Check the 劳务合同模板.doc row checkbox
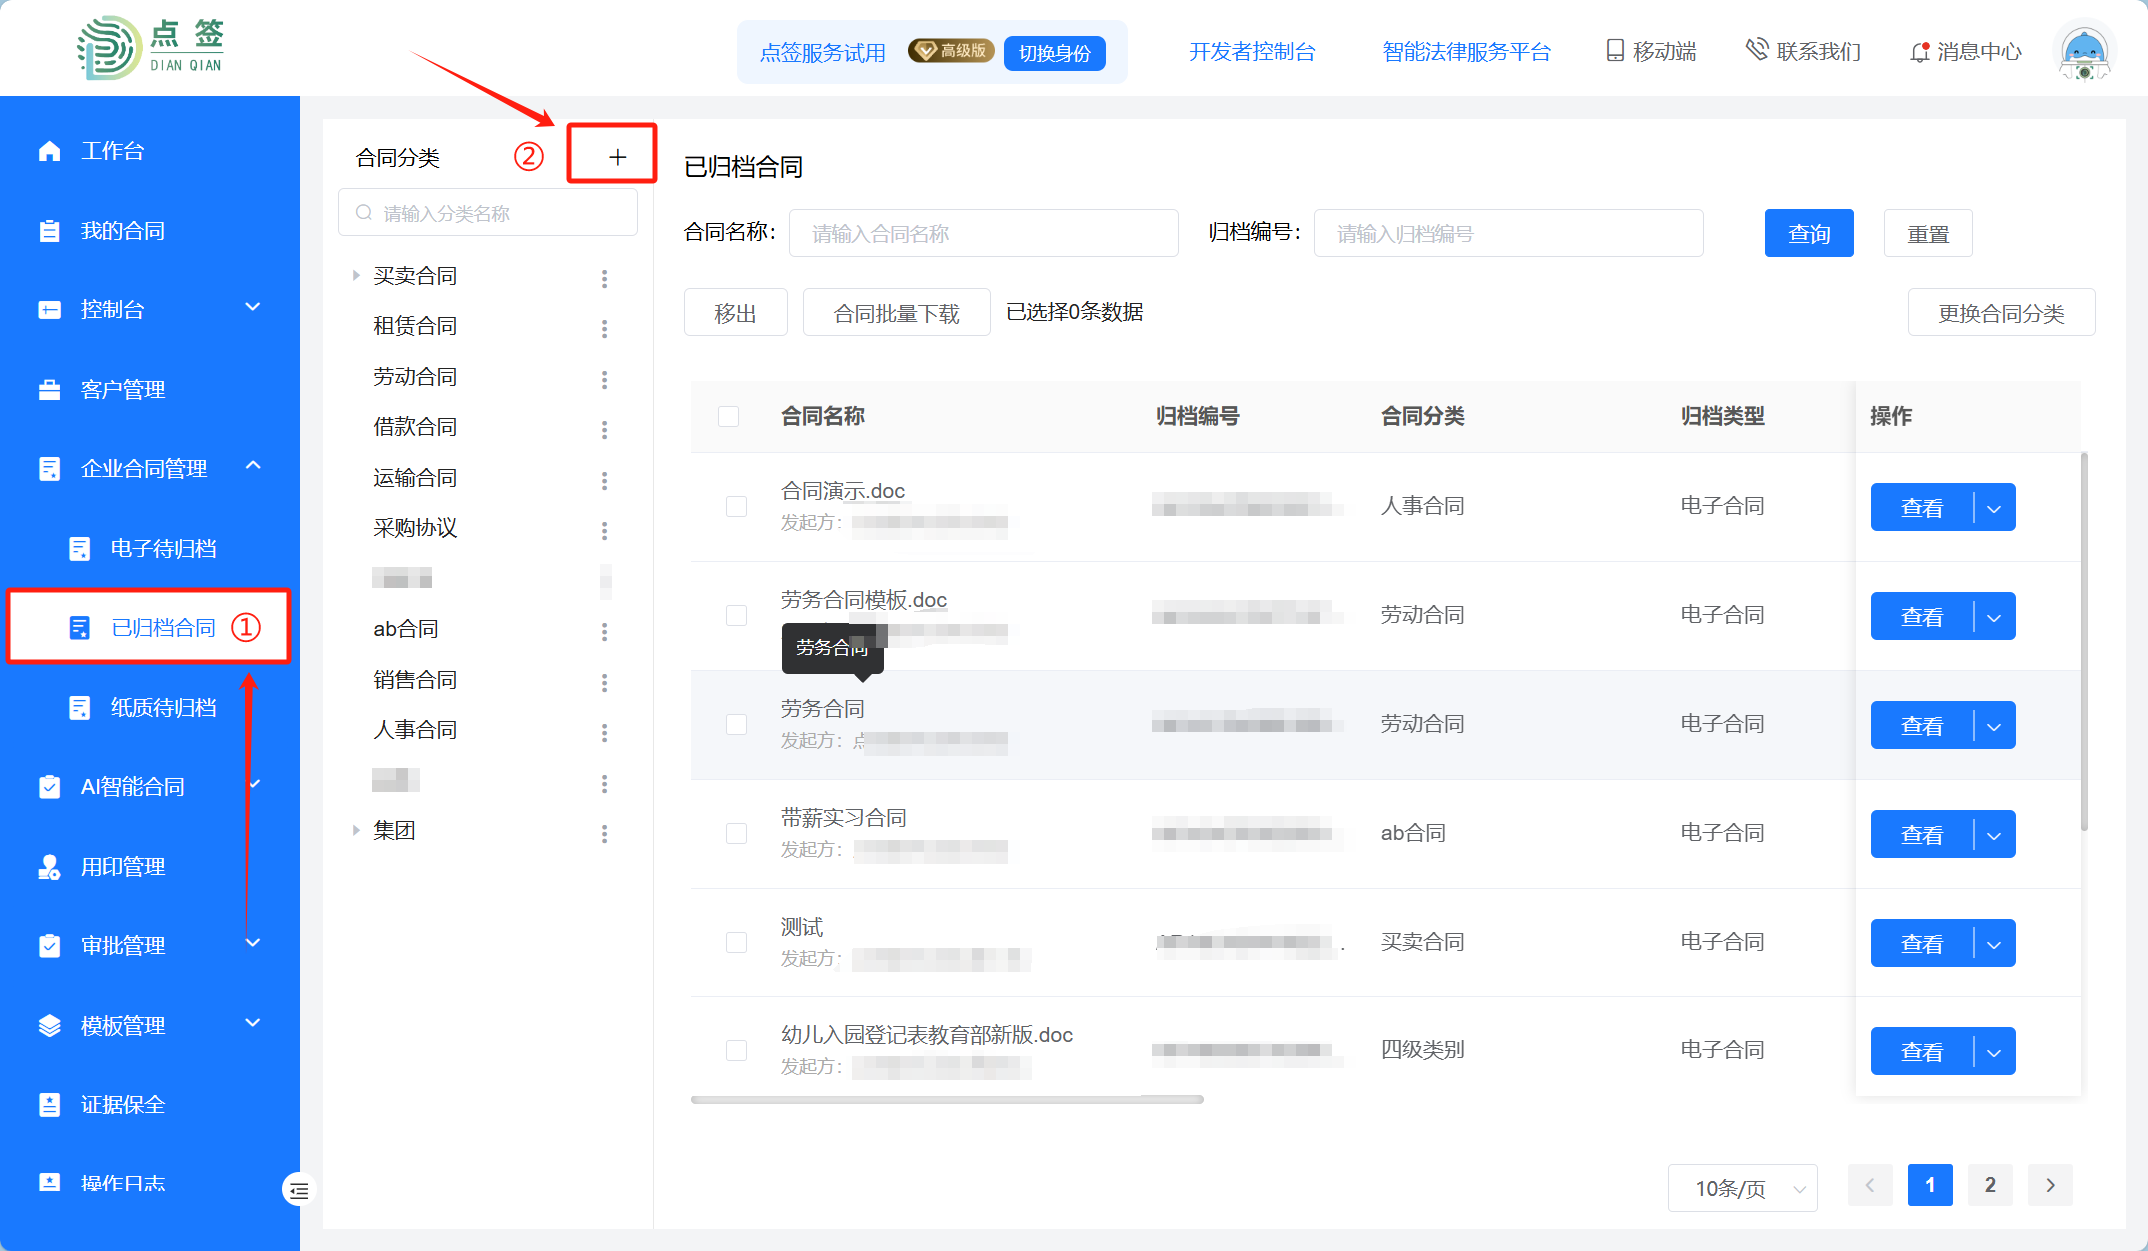The width and height of the screenshot is (2148, 1251). coord(736,615)
